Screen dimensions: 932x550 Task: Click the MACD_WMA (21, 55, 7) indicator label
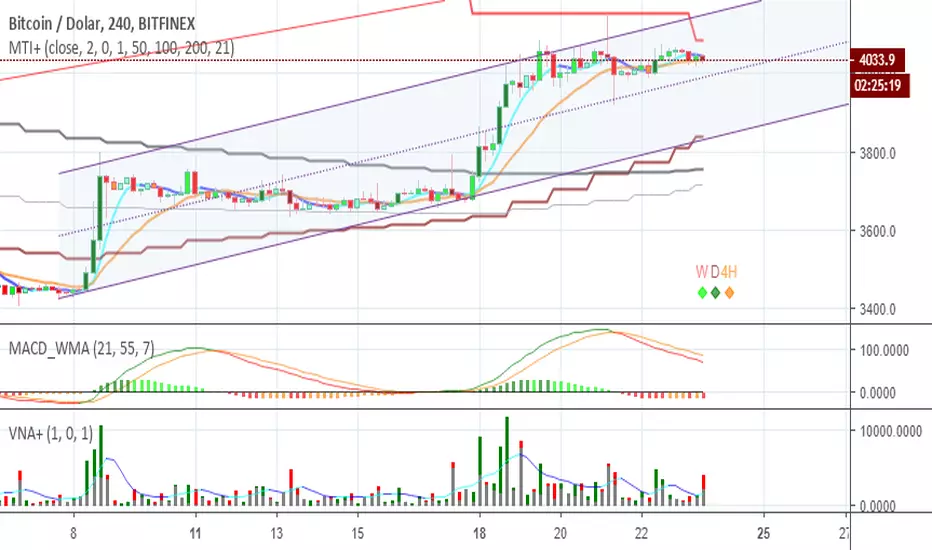tap(81, 348)
